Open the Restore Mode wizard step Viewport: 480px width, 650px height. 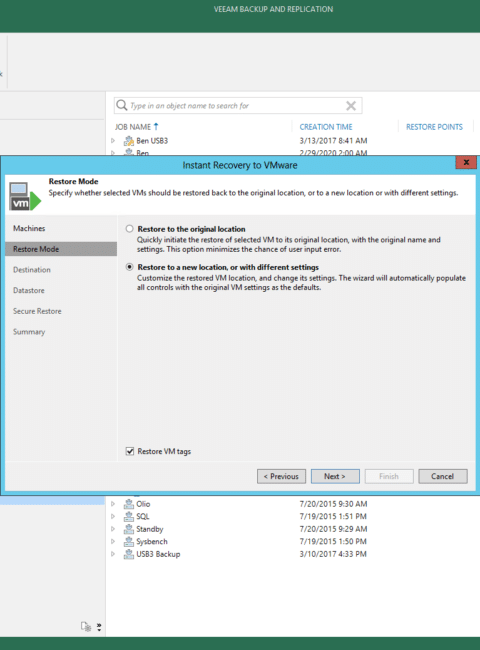pos(61,249)
